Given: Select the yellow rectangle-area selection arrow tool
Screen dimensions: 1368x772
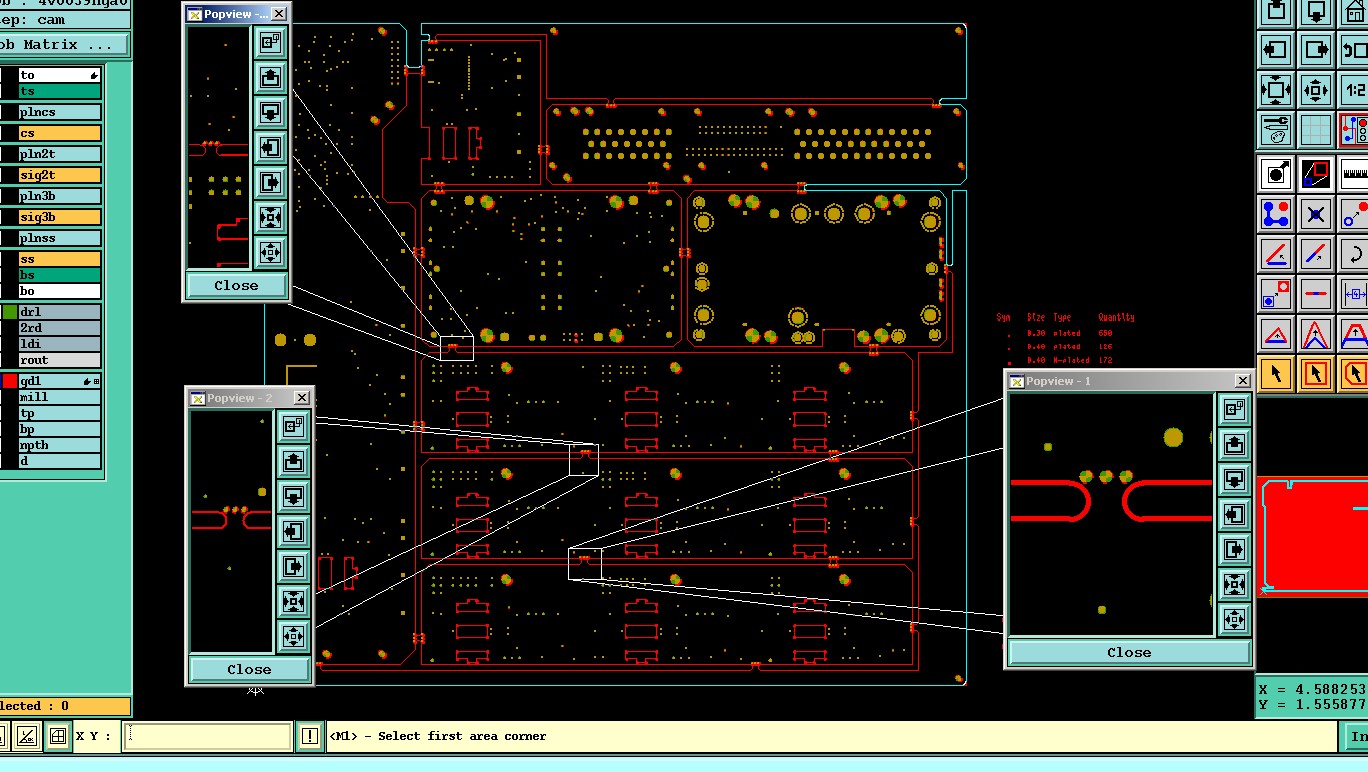Looking at the screenshot, I should pyautogui.click(x=1315, y=374).
